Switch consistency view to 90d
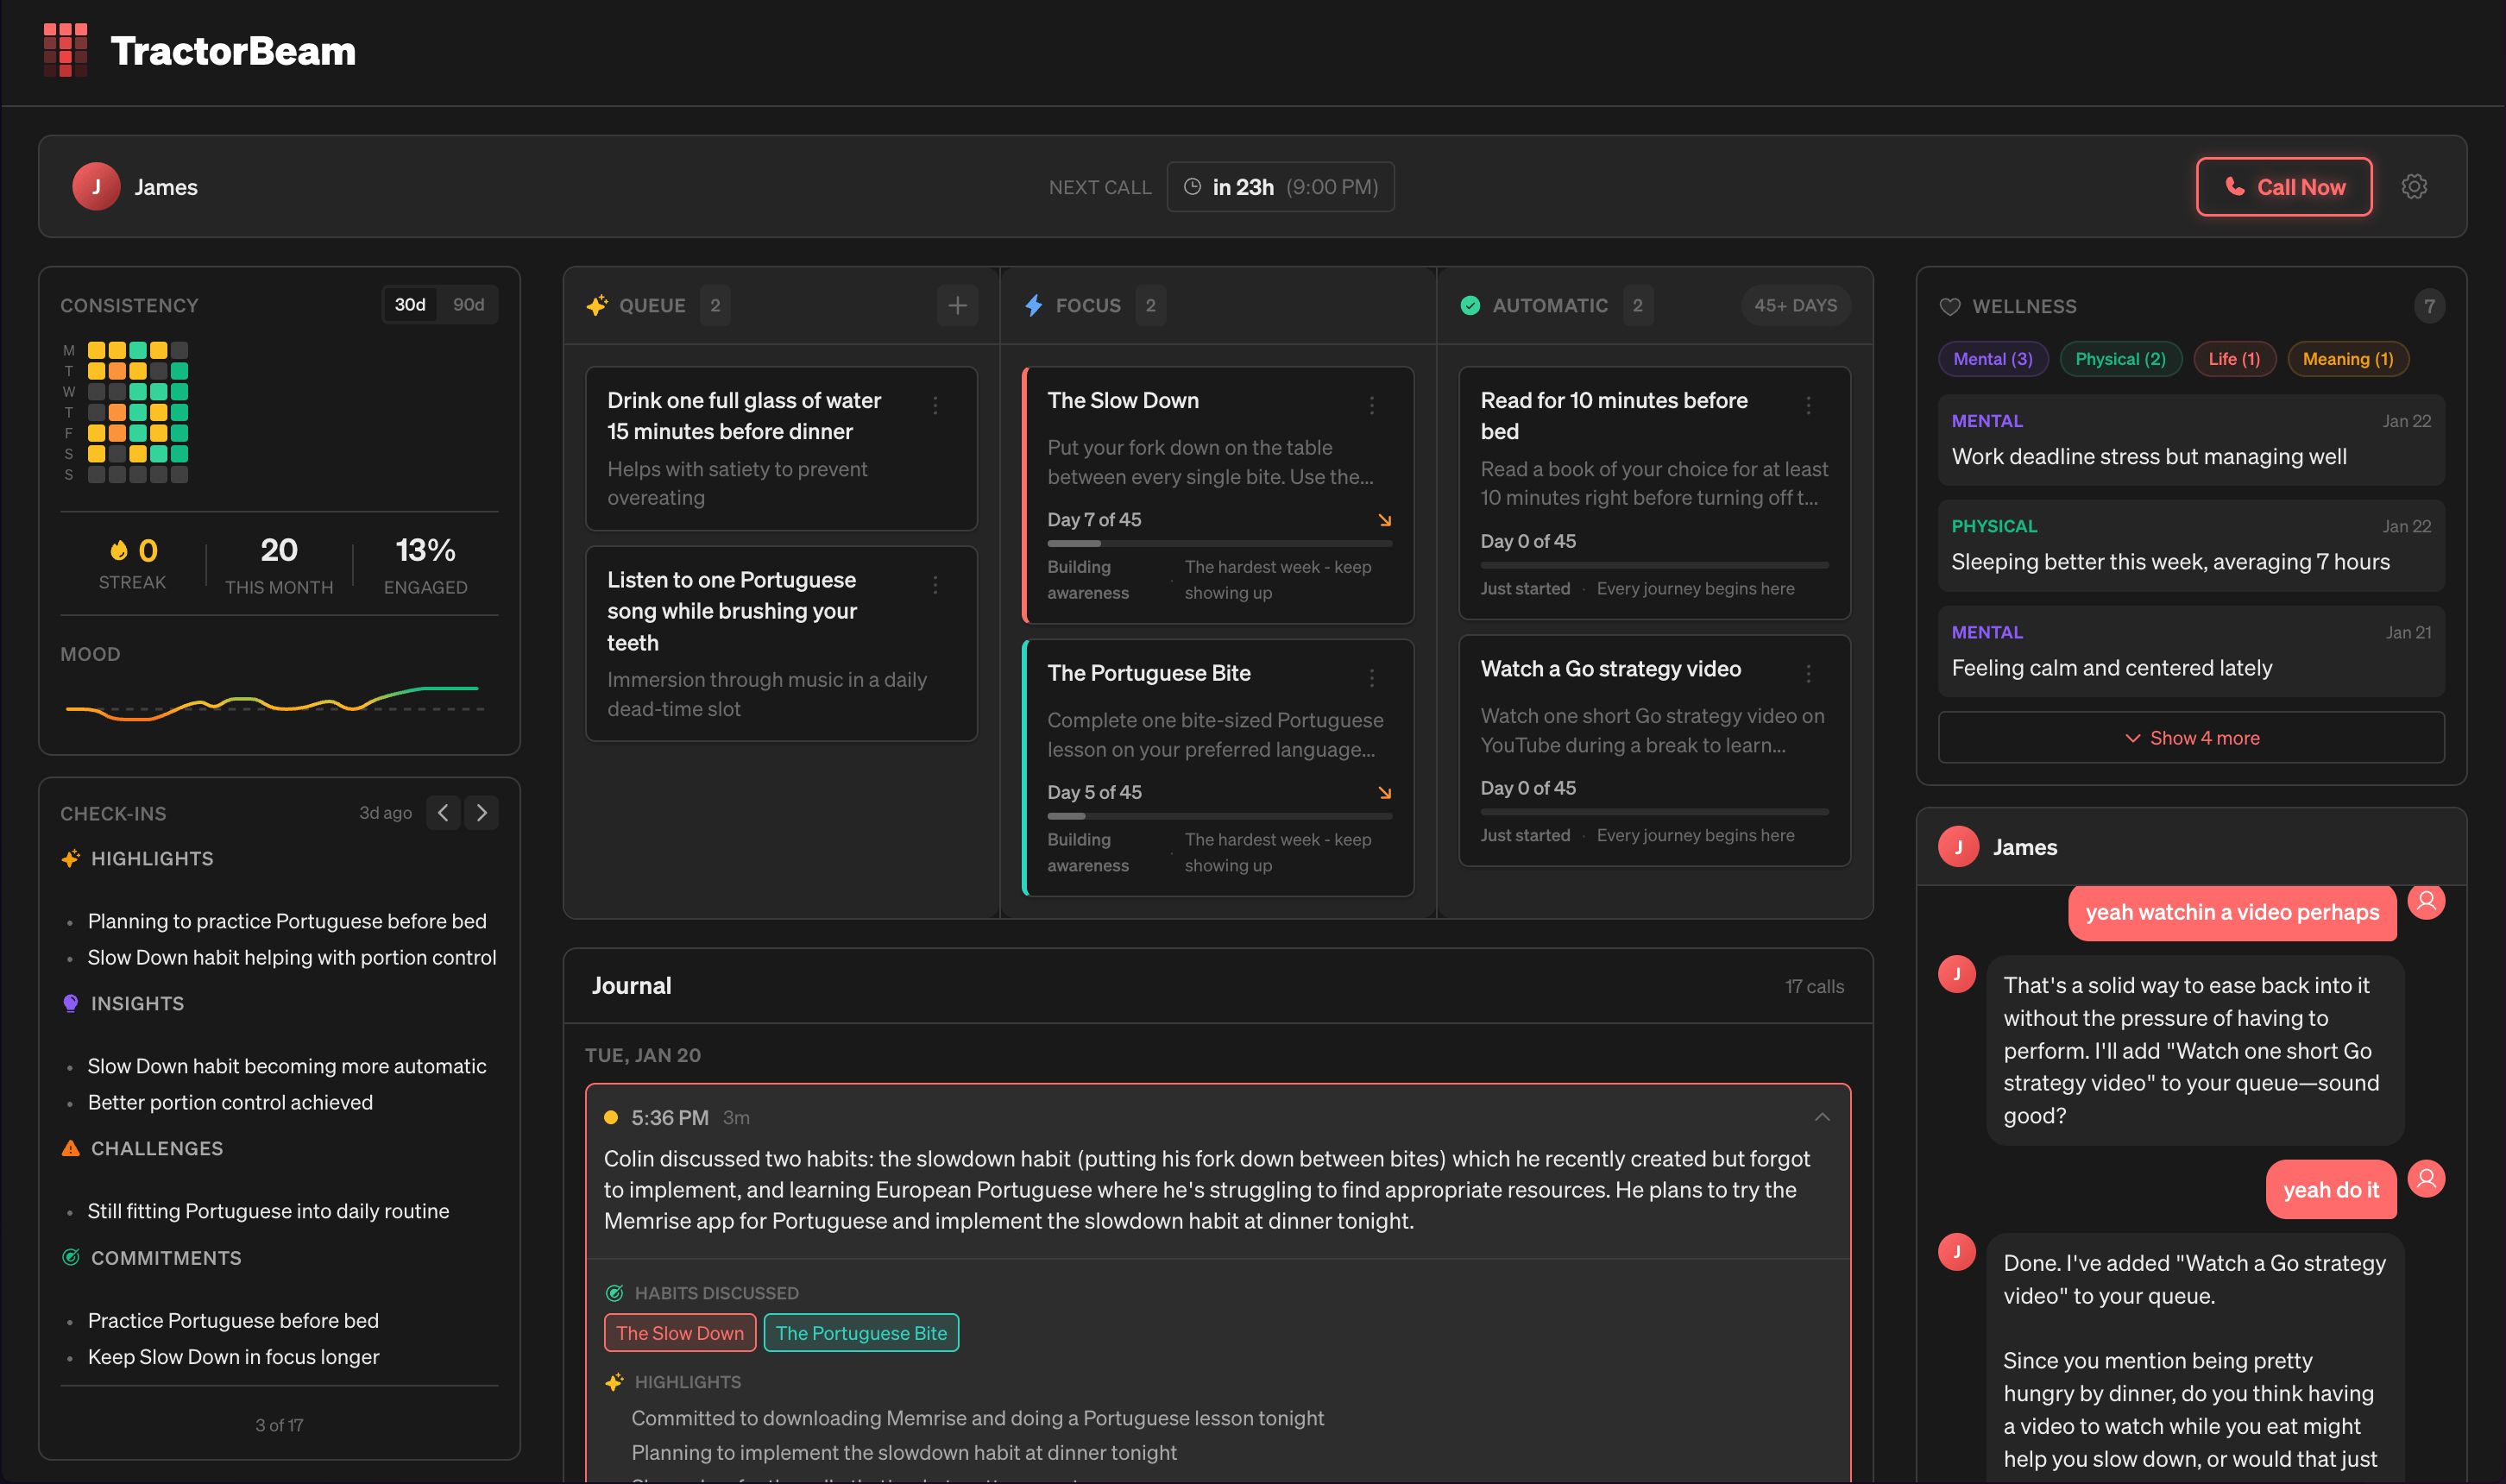The height and width of the screenshot is (1484, 2506). [468, 304]
